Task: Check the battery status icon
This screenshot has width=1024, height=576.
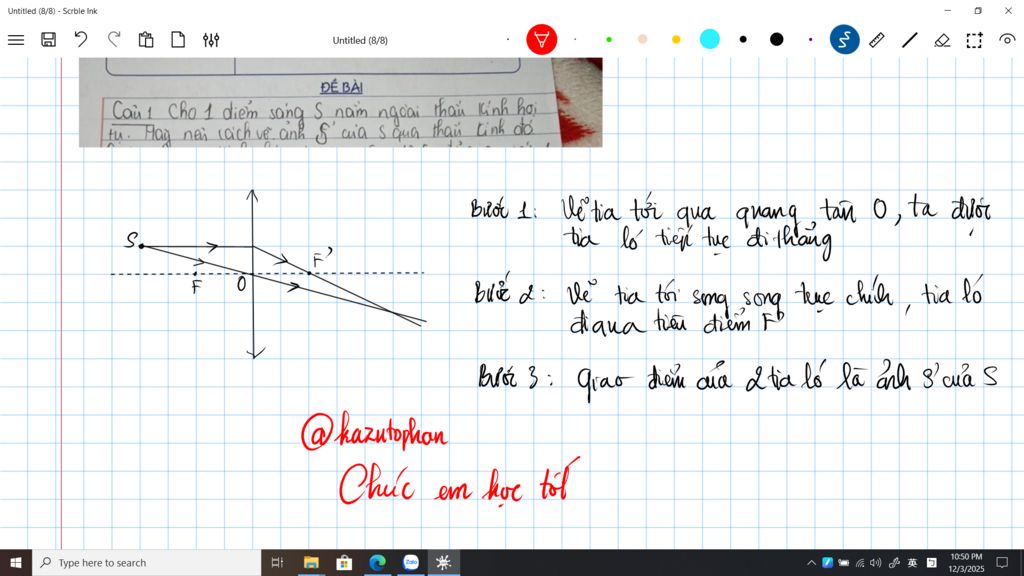Action: point(844,562)
